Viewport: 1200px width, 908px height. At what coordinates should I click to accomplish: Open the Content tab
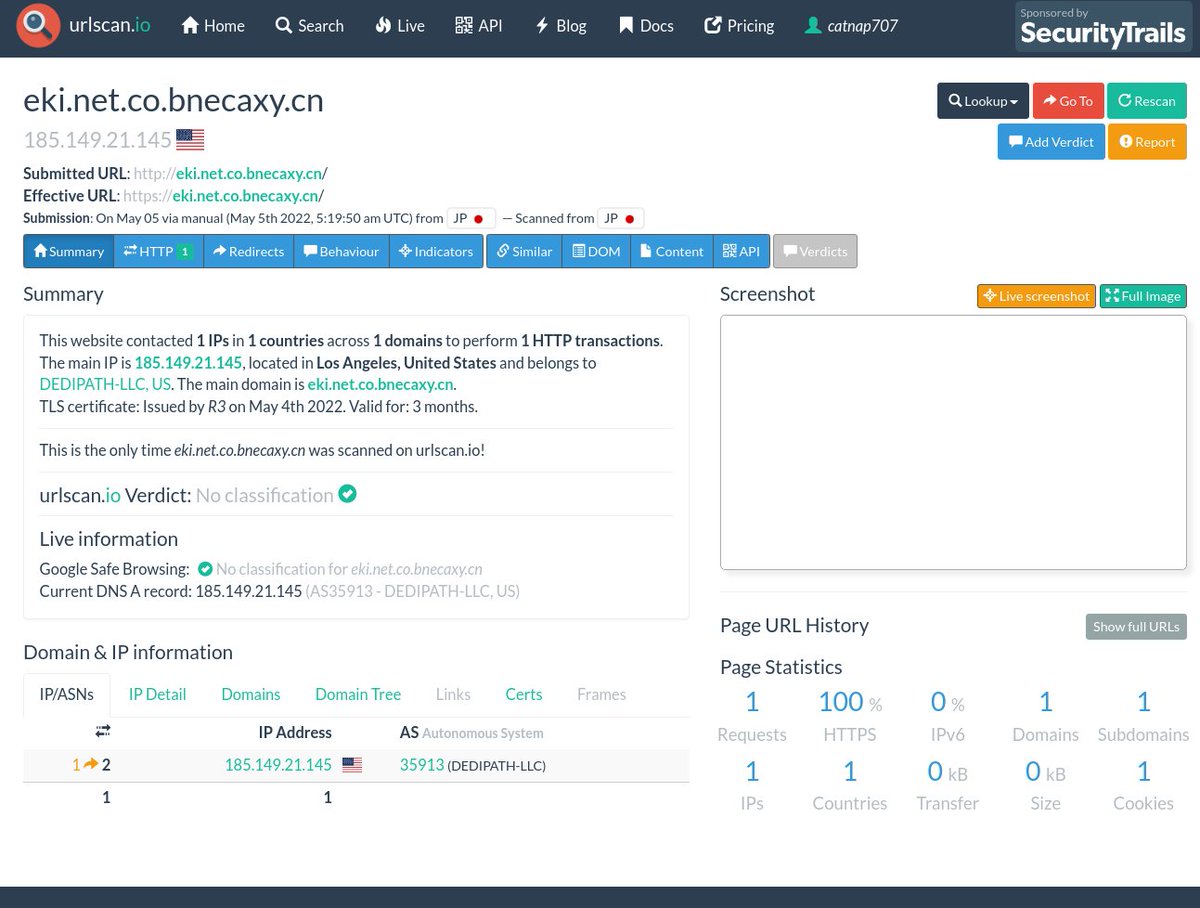671,251
